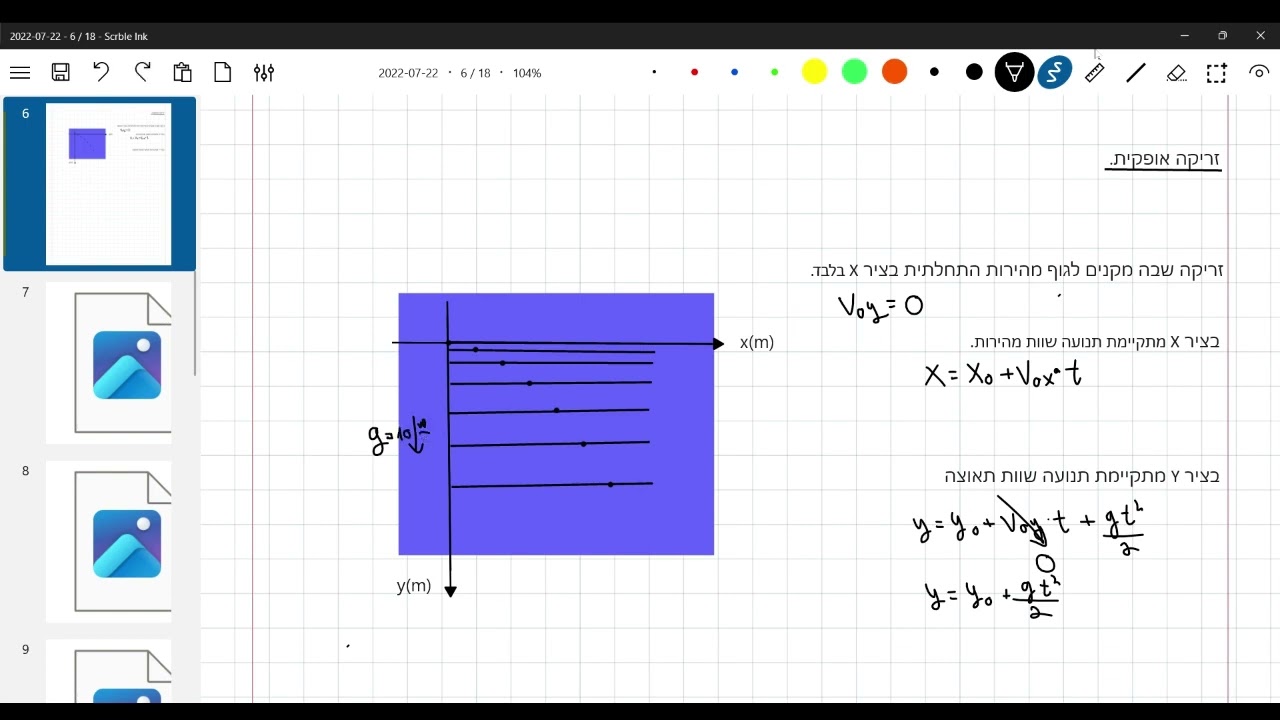Click the 2022-07-22 document name
Viewport: 1280px width, 720px height.
coord(408,73)
